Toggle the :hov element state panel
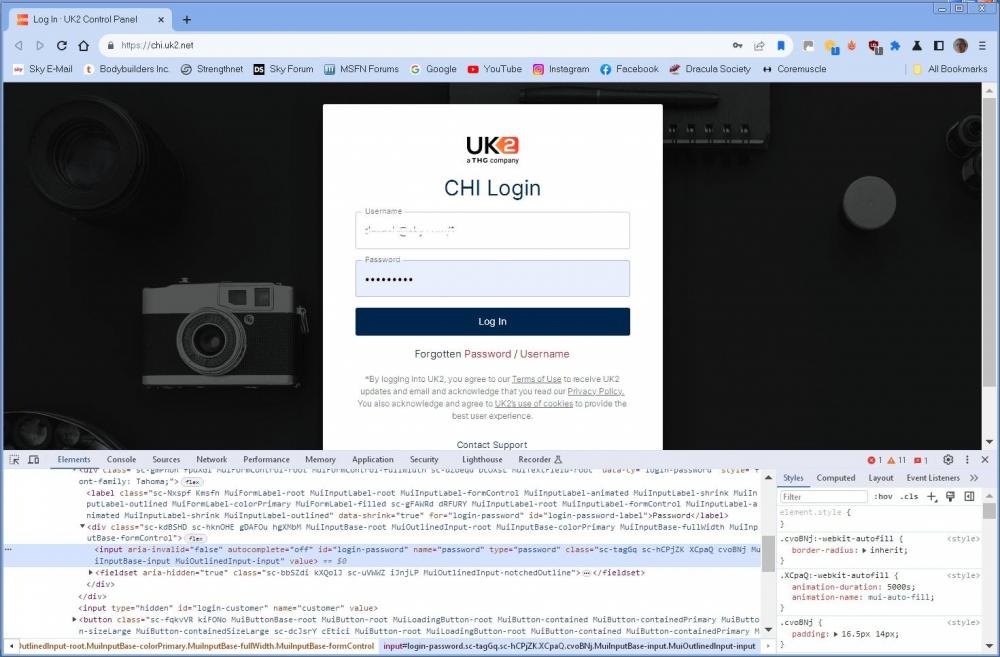Viewport: 1000px width, 657px height. [883, 497]
